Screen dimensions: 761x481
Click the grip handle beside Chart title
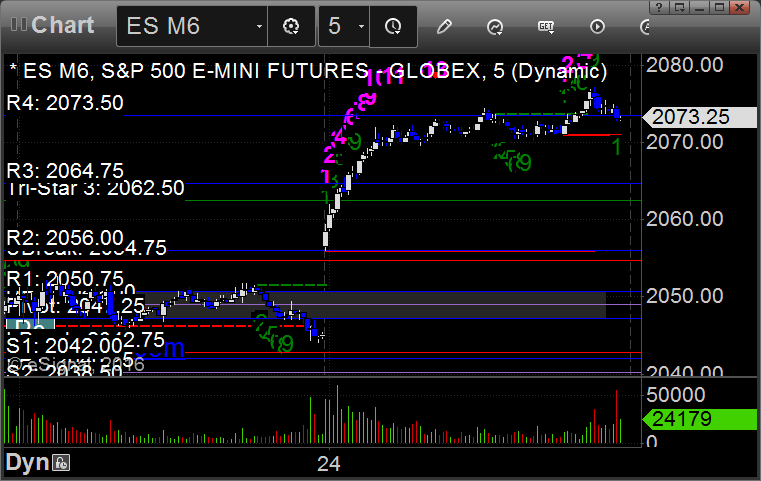pyautogui.click(x=18, y=24)
